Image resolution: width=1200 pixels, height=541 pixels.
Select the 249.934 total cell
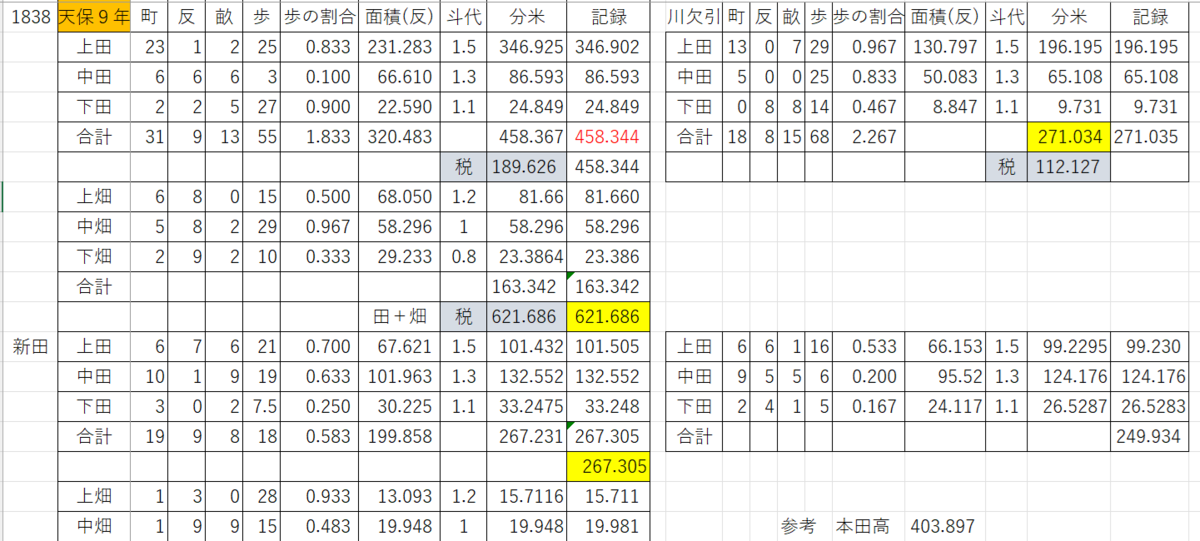pos(1150,436)
